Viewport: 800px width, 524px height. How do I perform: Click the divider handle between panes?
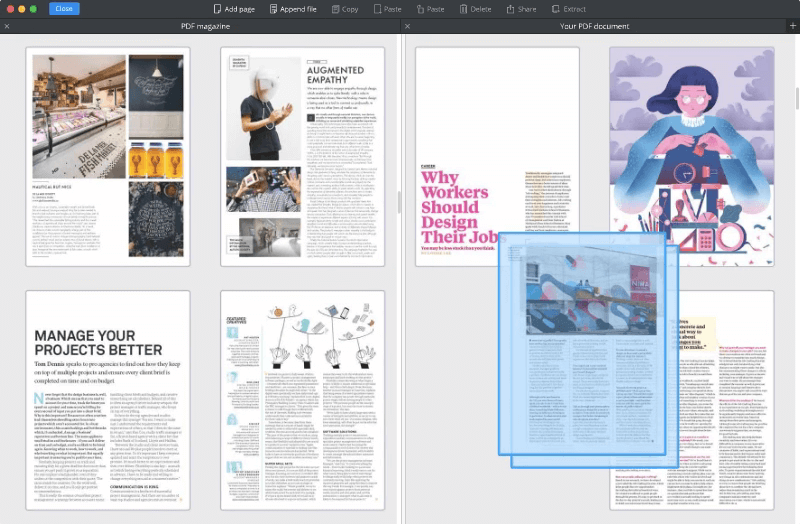[400, 200]
